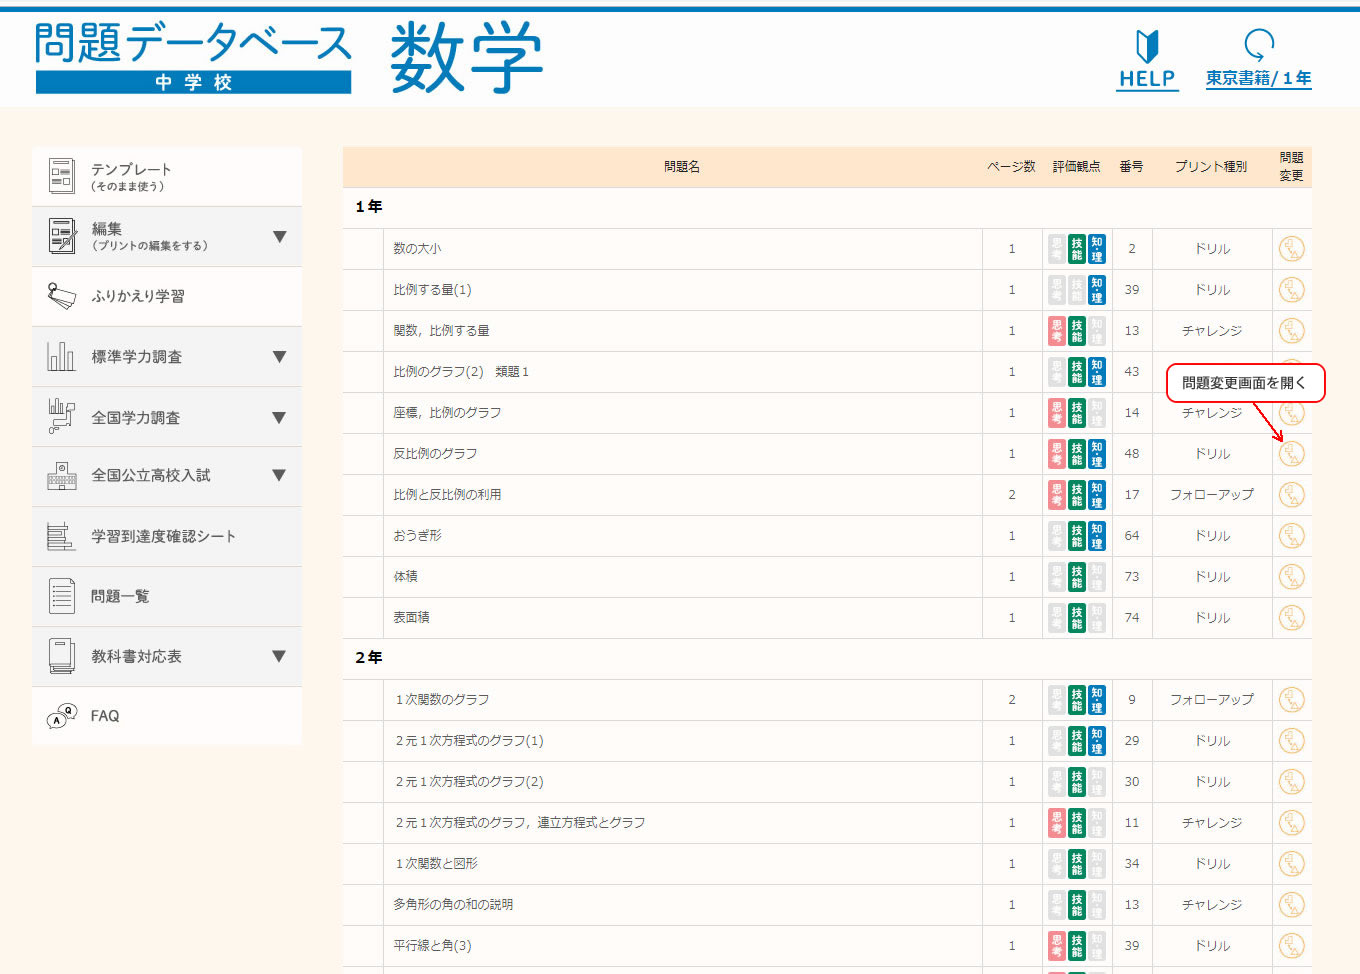
Task: Expand the 編集 menu arrow
Action: [280, 237]
